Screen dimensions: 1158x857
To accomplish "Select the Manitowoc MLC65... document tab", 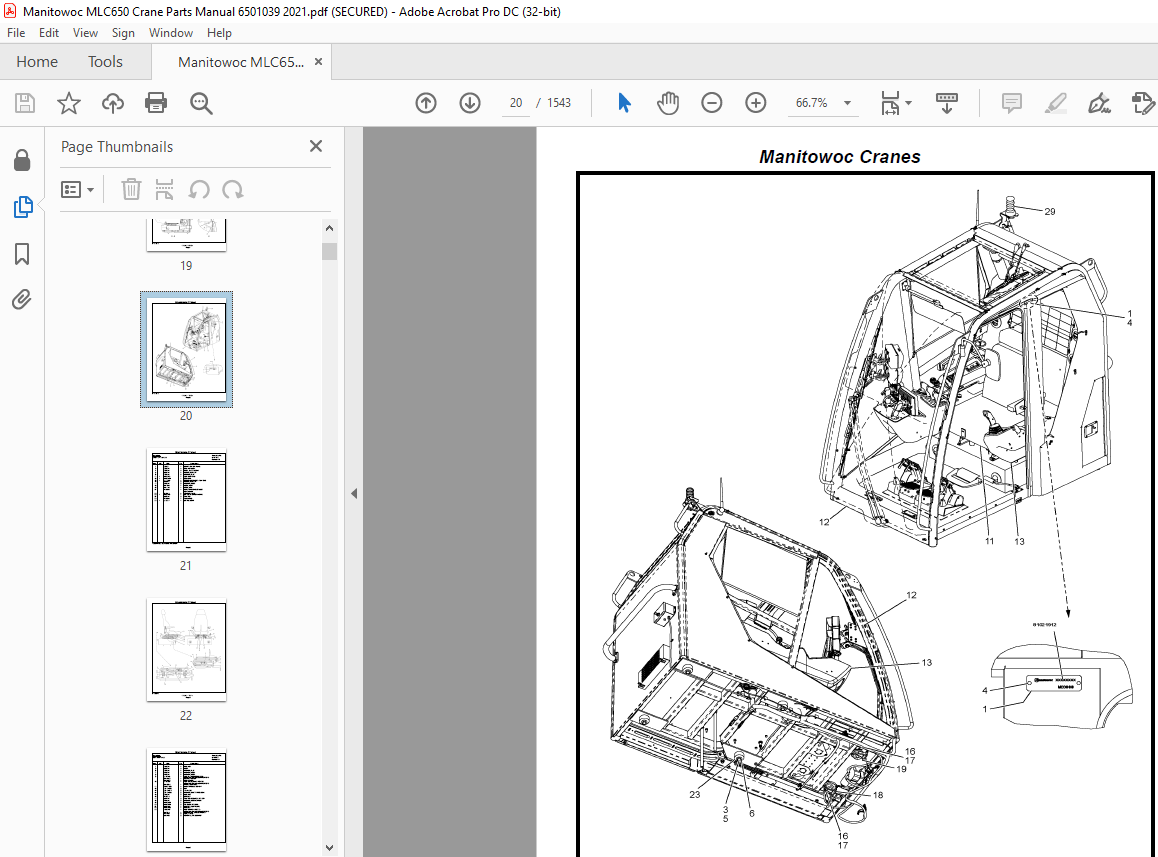I will click(x=241, y=62).
